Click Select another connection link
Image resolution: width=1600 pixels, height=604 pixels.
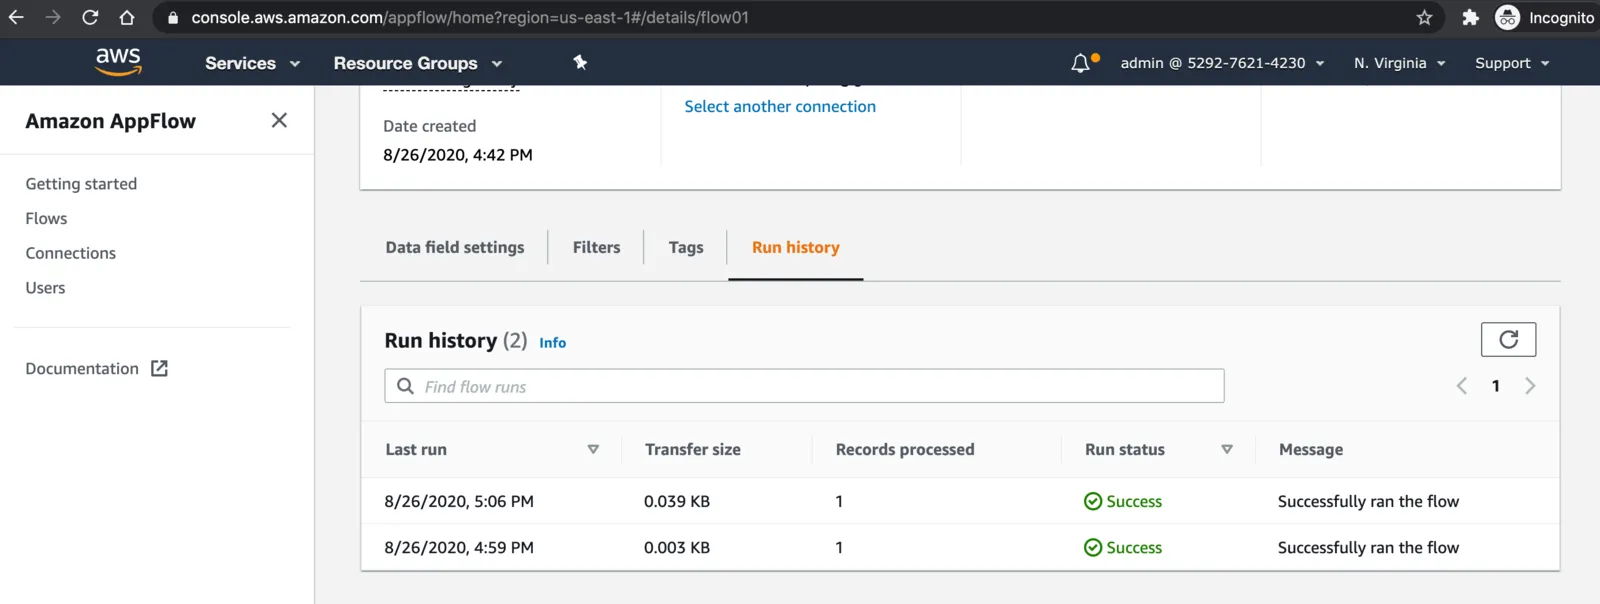tap(780, 106)
